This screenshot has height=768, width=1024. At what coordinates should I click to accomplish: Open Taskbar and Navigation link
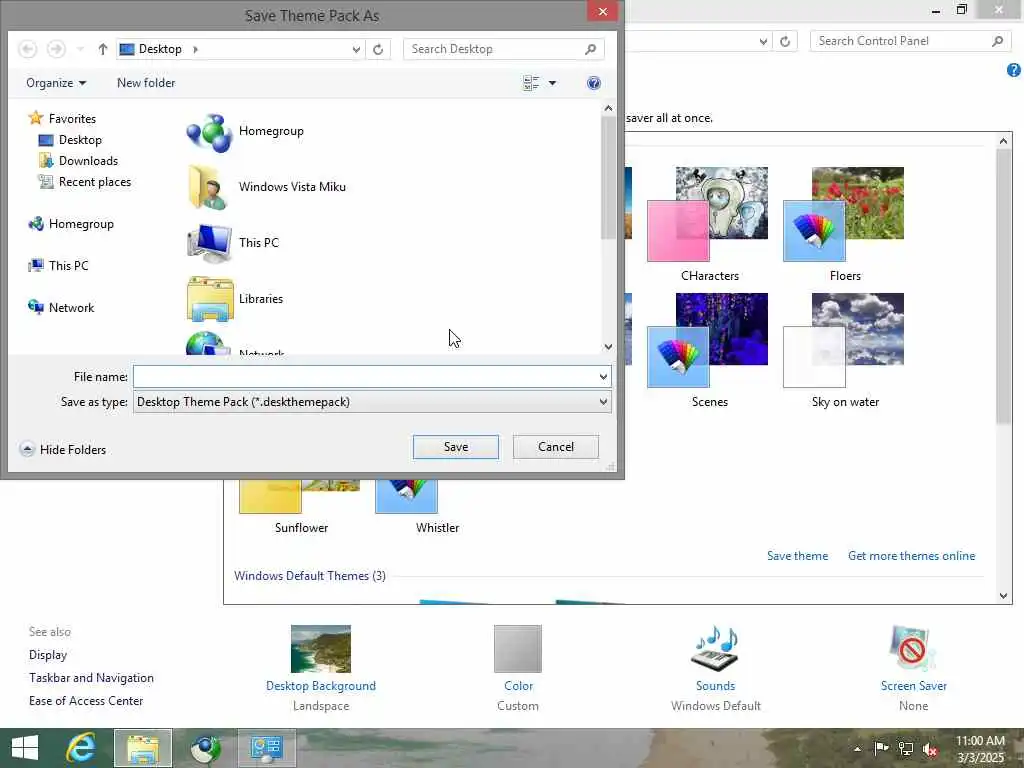[91, 678]
